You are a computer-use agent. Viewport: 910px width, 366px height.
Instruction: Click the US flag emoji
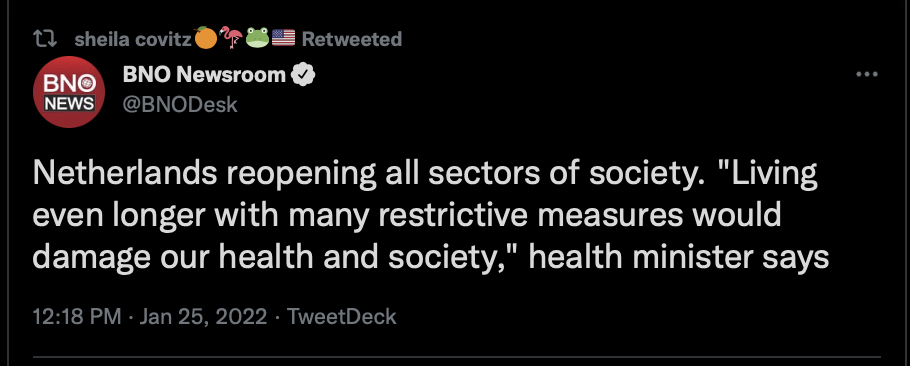[x=283, y=39]
